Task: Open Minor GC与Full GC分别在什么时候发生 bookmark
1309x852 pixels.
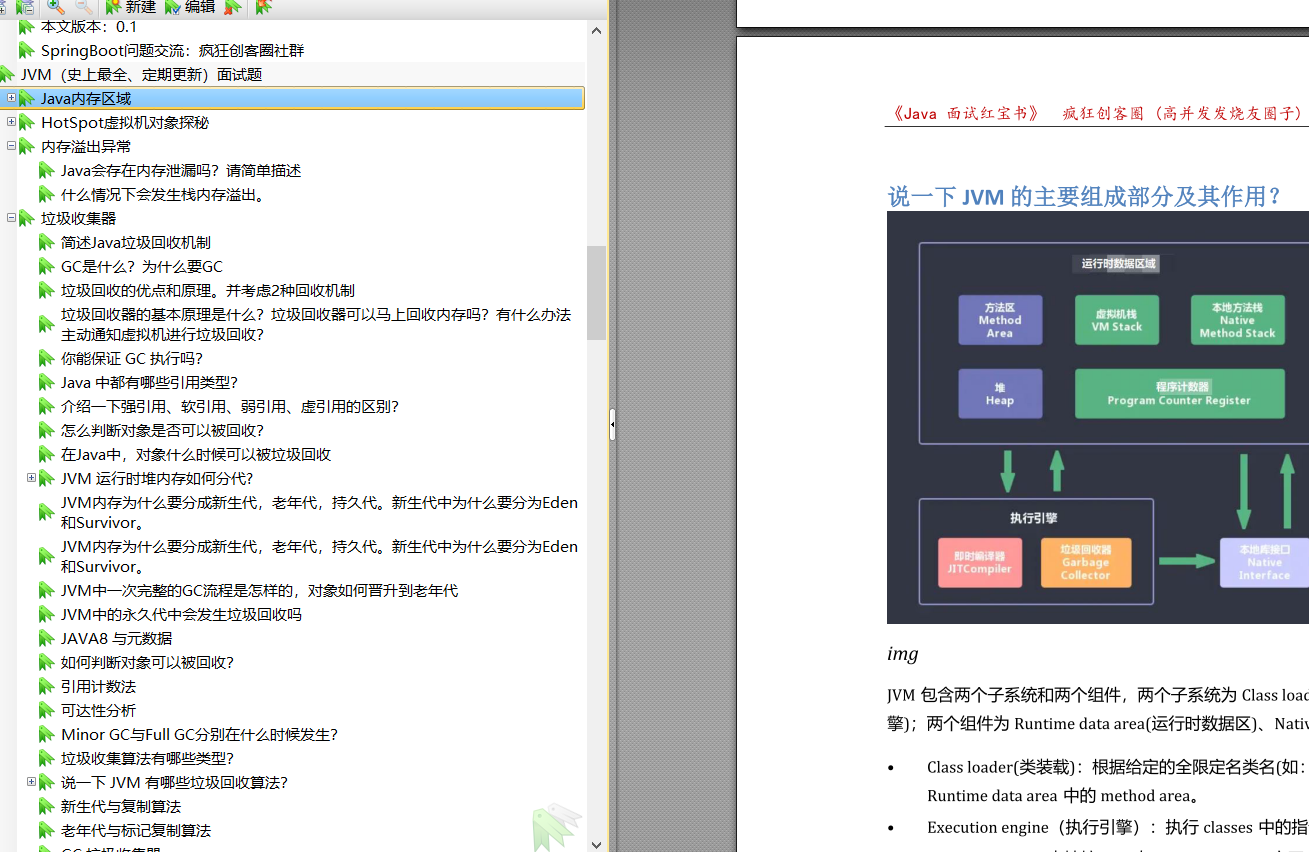Action: 199,734
